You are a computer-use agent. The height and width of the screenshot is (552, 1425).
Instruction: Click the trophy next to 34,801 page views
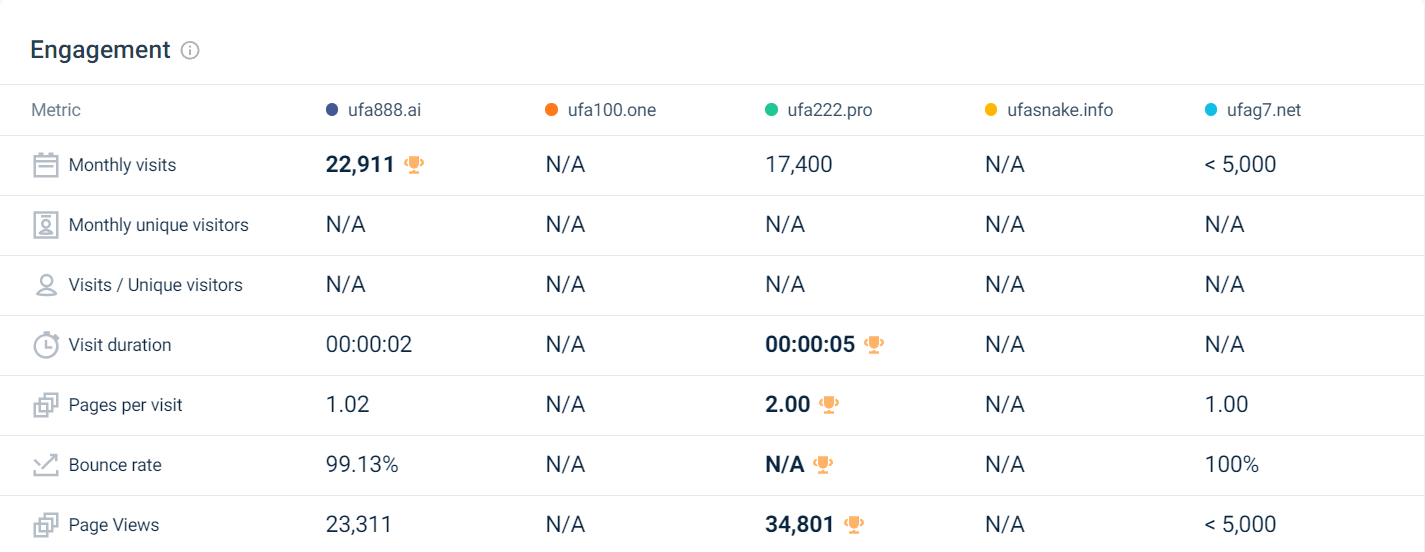coord(853,524)
